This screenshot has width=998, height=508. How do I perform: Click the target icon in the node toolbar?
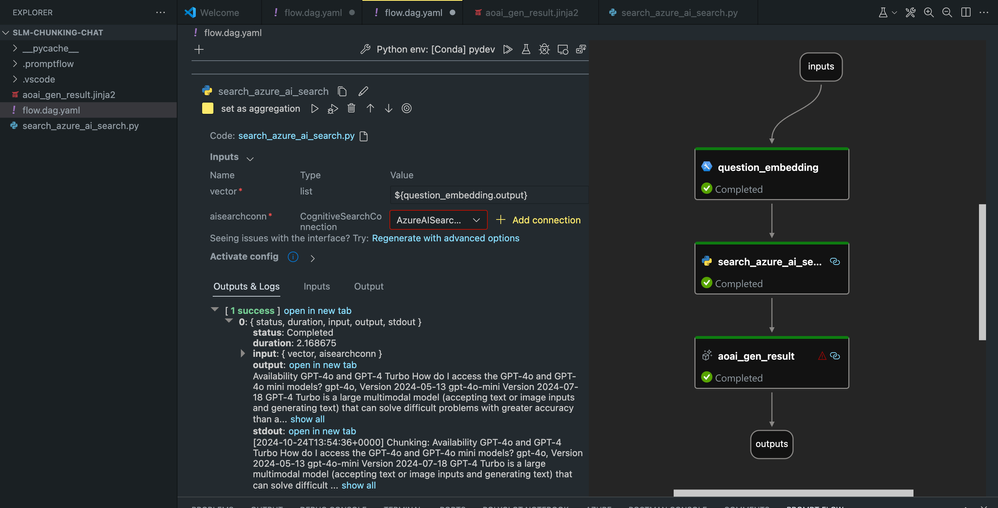[x=407, y=109]
